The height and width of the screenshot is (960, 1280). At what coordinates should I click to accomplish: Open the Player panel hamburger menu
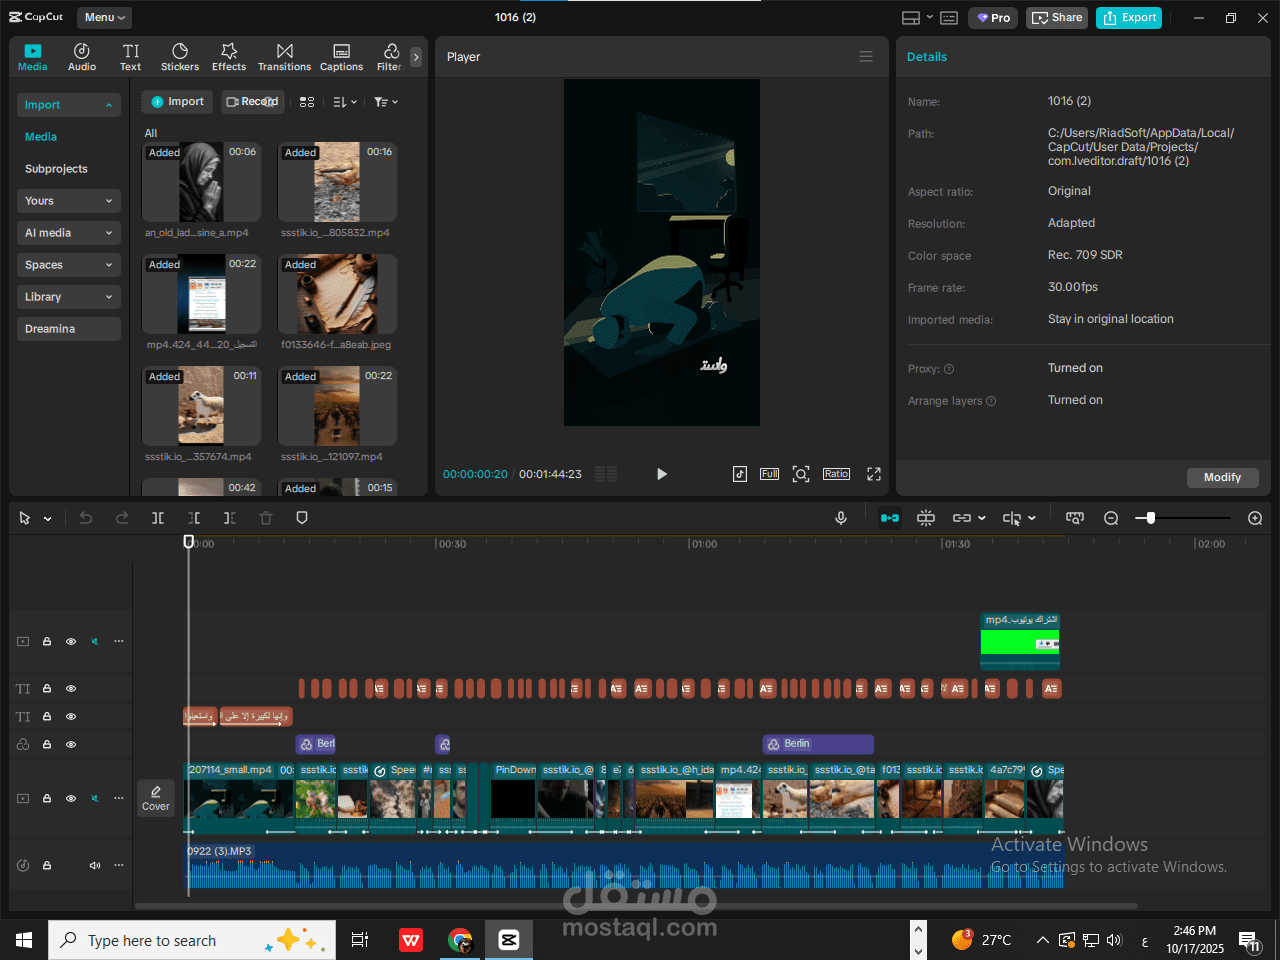click(866, 57)
